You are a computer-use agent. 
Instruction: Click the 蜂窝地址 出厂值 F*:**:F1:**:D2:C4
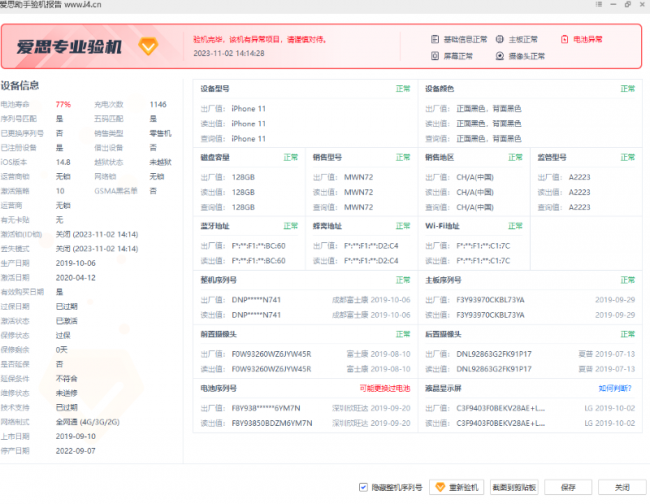[371, 246]
